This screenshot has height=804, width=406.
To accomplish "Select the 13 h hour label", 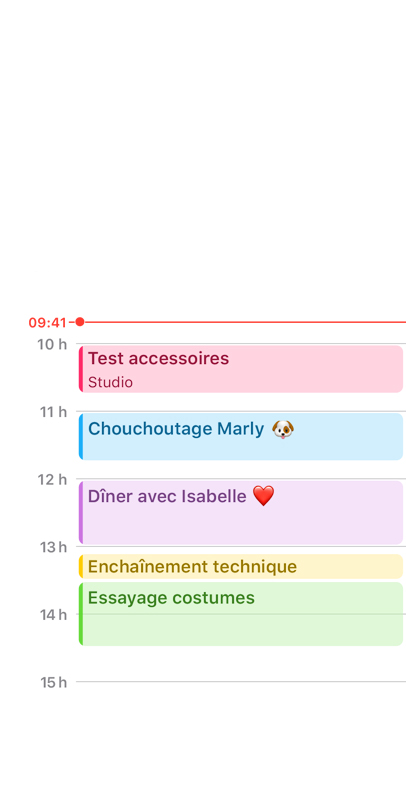I will tap(53, 547).
